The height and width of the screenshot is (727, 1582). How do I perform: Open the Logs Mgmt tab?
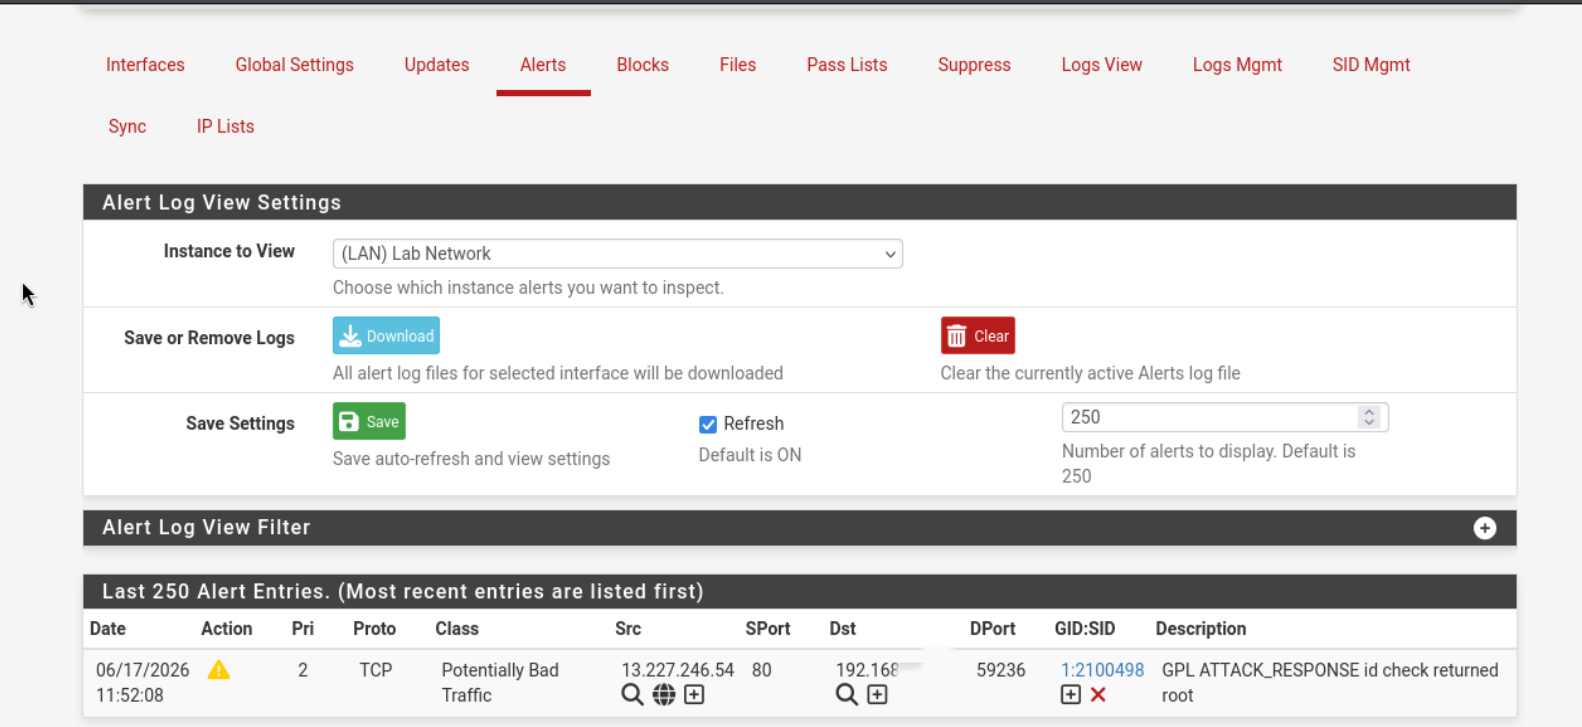click(x=1237, y=65)
